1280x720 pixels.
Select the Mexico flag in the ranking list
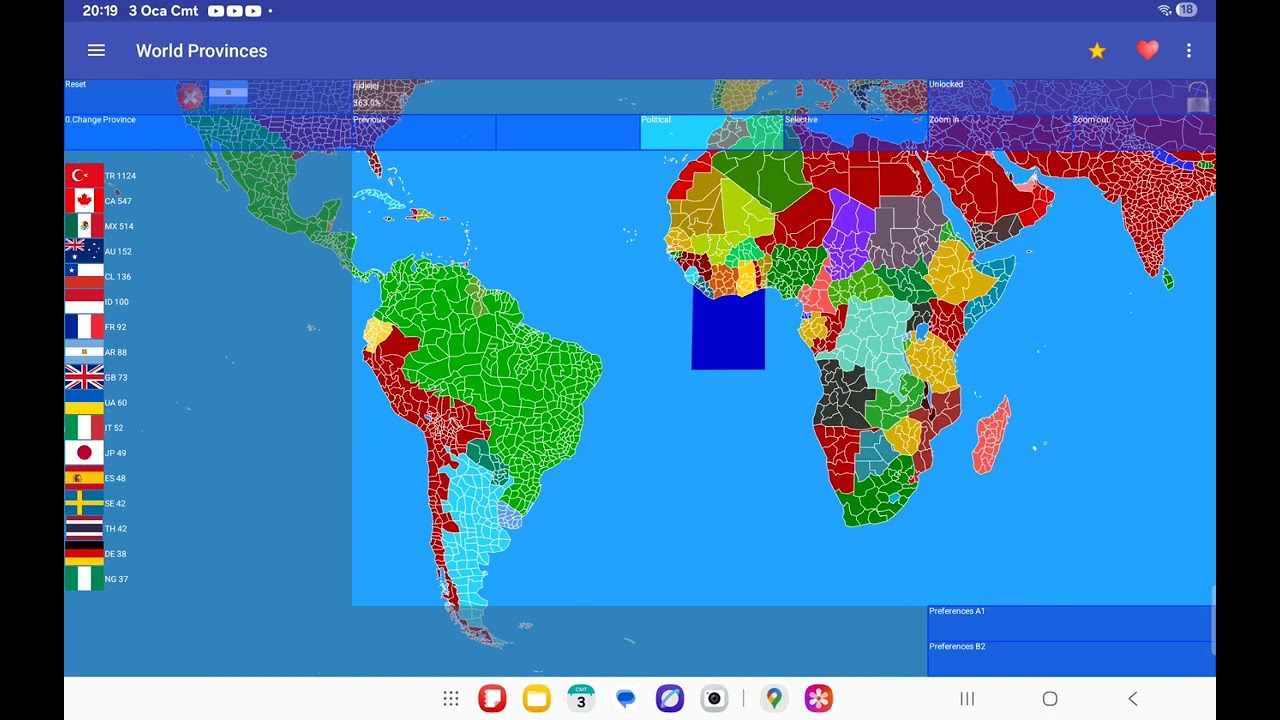84,226
